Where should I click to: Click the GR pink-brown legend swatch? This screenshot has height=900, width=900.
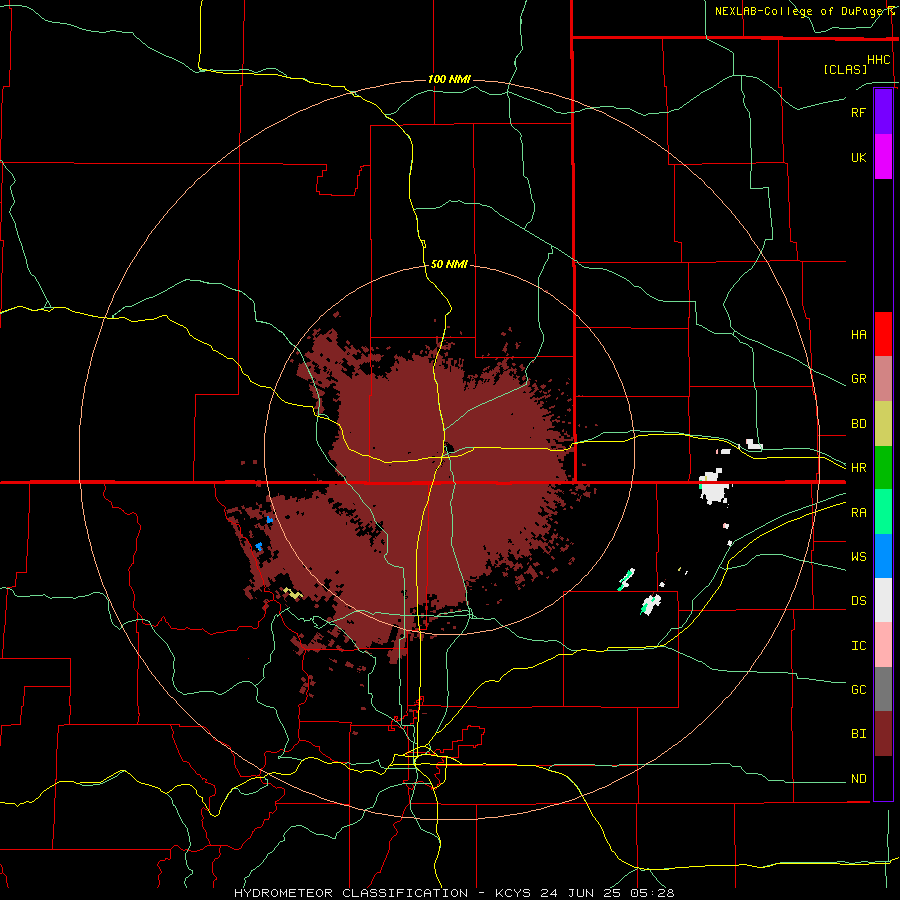click(883, 379)
